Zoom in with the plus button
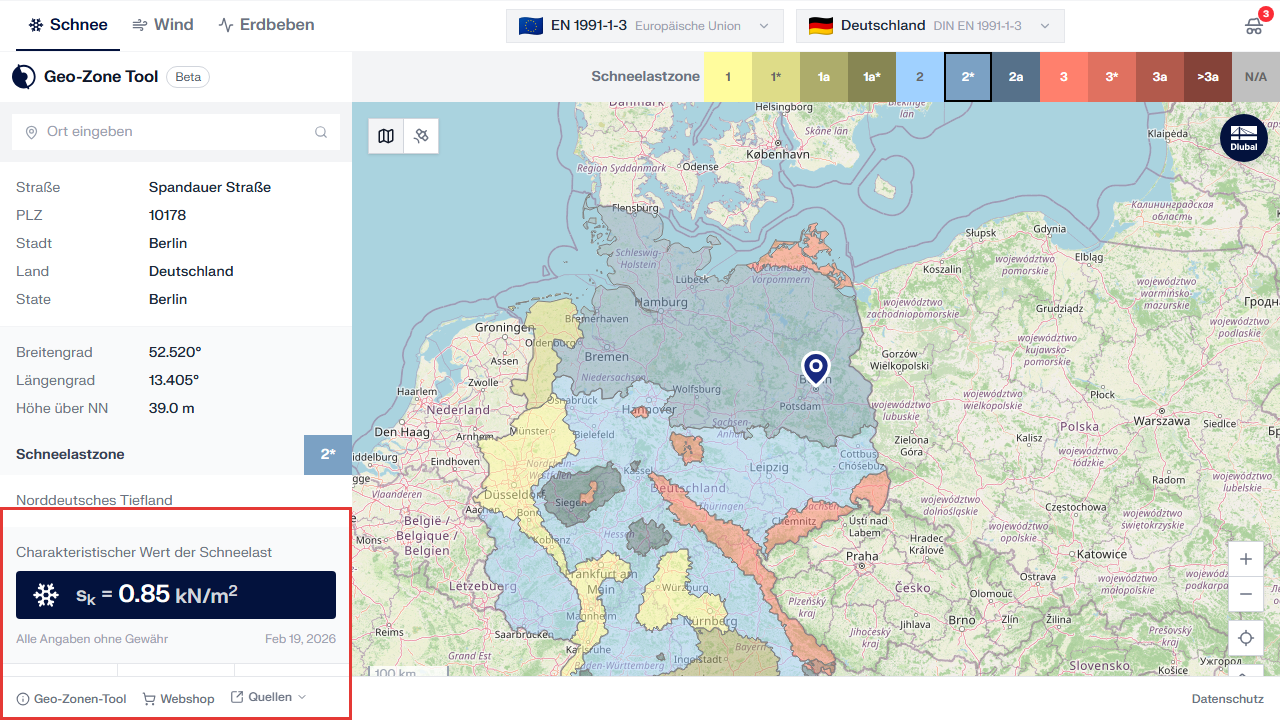This screenshot has width=1280, height=720. 1246,559
